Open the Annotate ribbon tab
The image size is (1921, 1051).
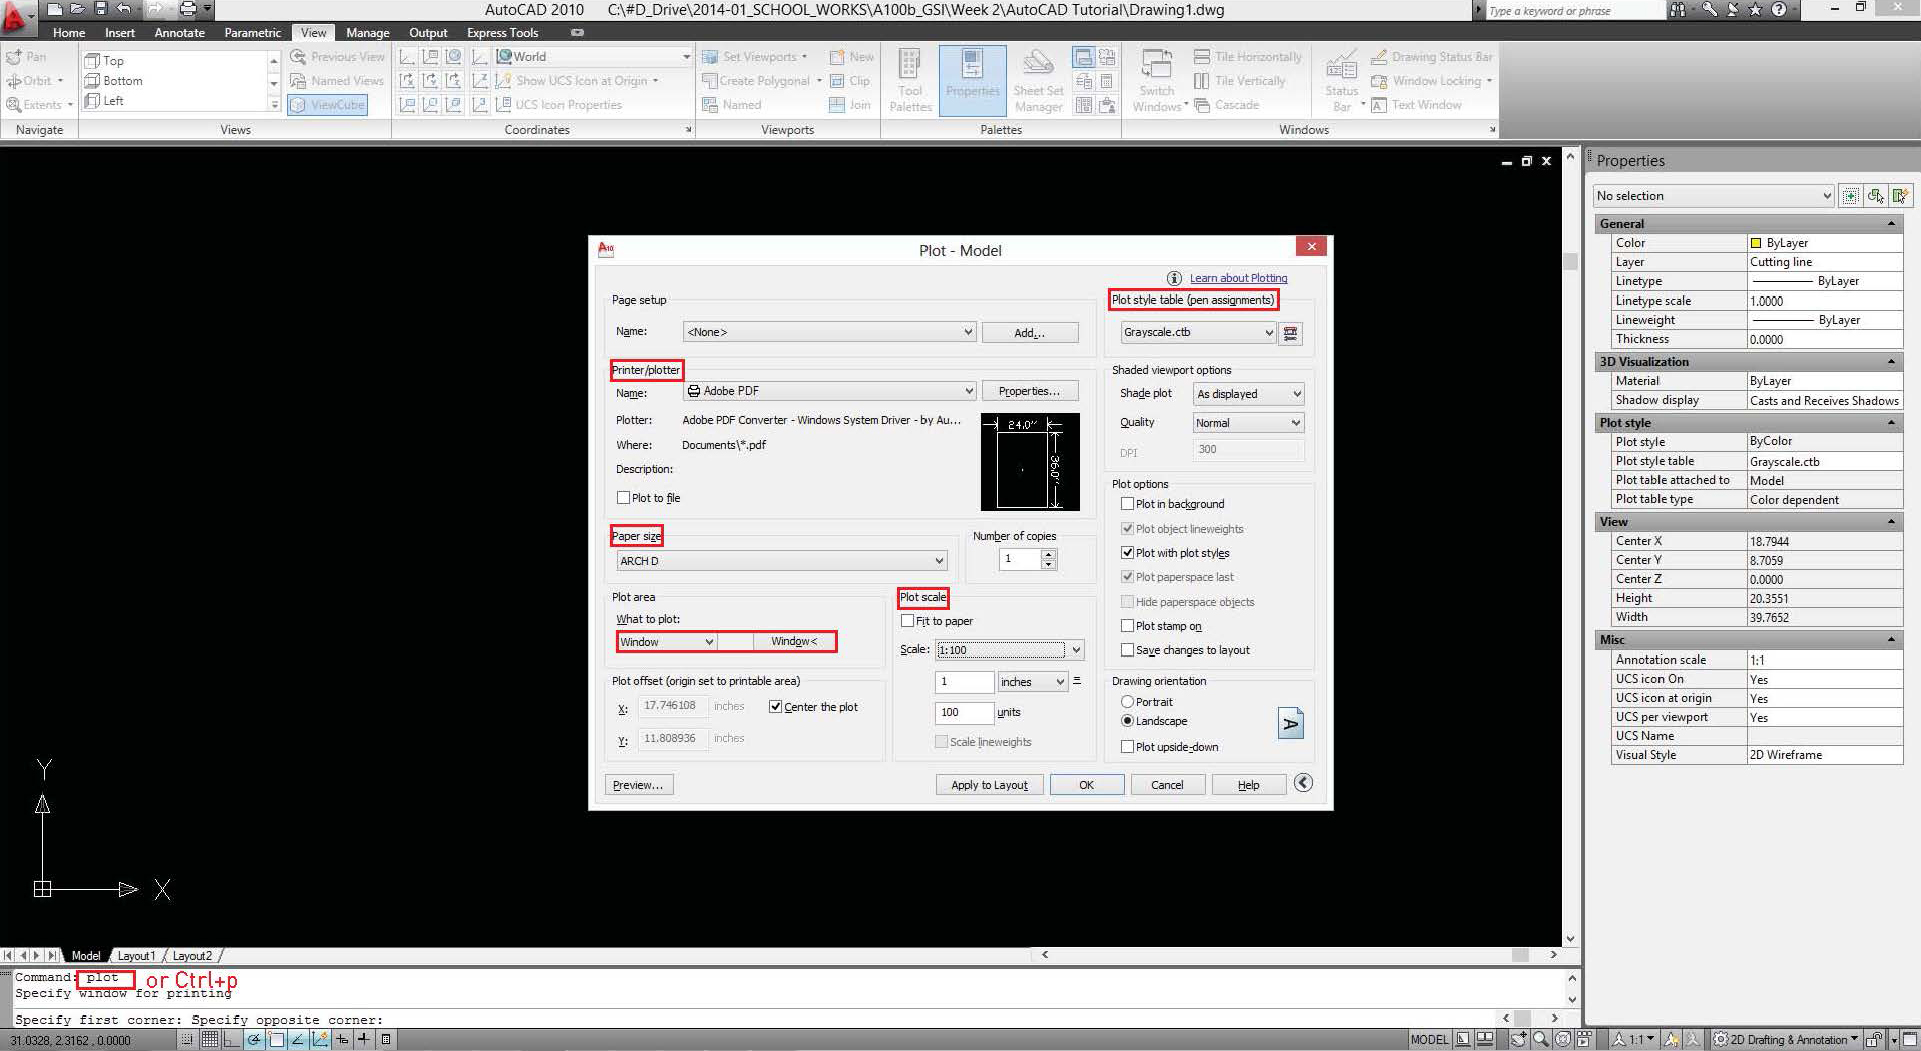tap(180, 33)
